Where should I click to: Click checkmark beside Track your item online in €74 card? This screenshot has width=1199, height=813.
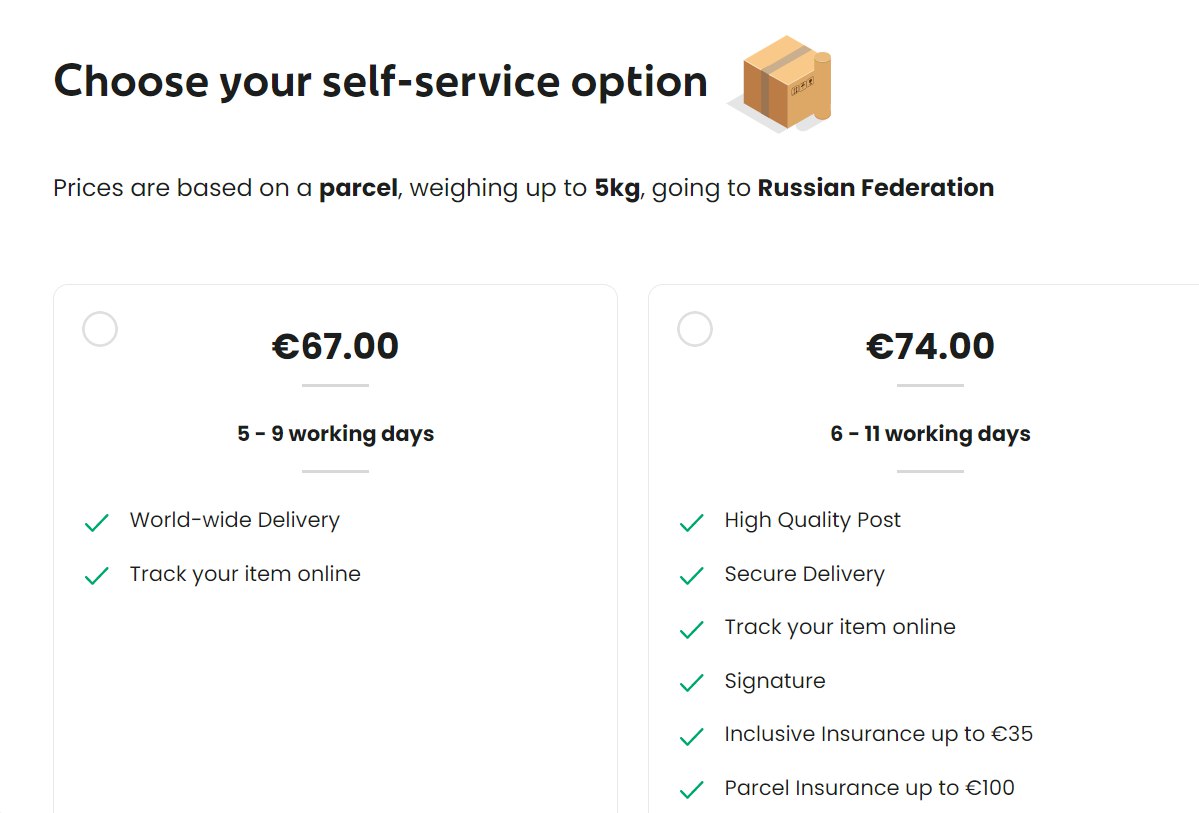691,629
